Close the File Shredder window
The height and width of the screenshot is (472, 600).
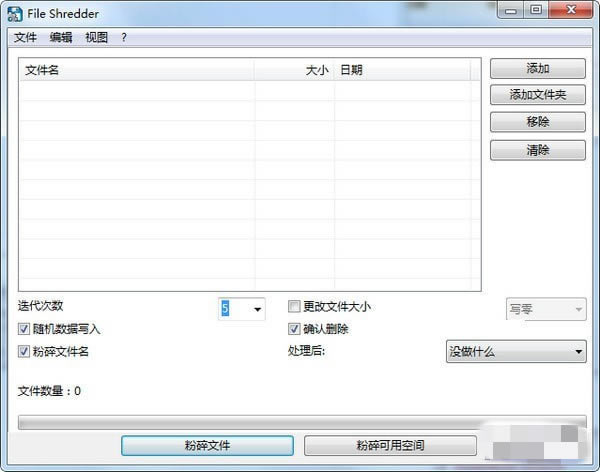click(571, 10)
